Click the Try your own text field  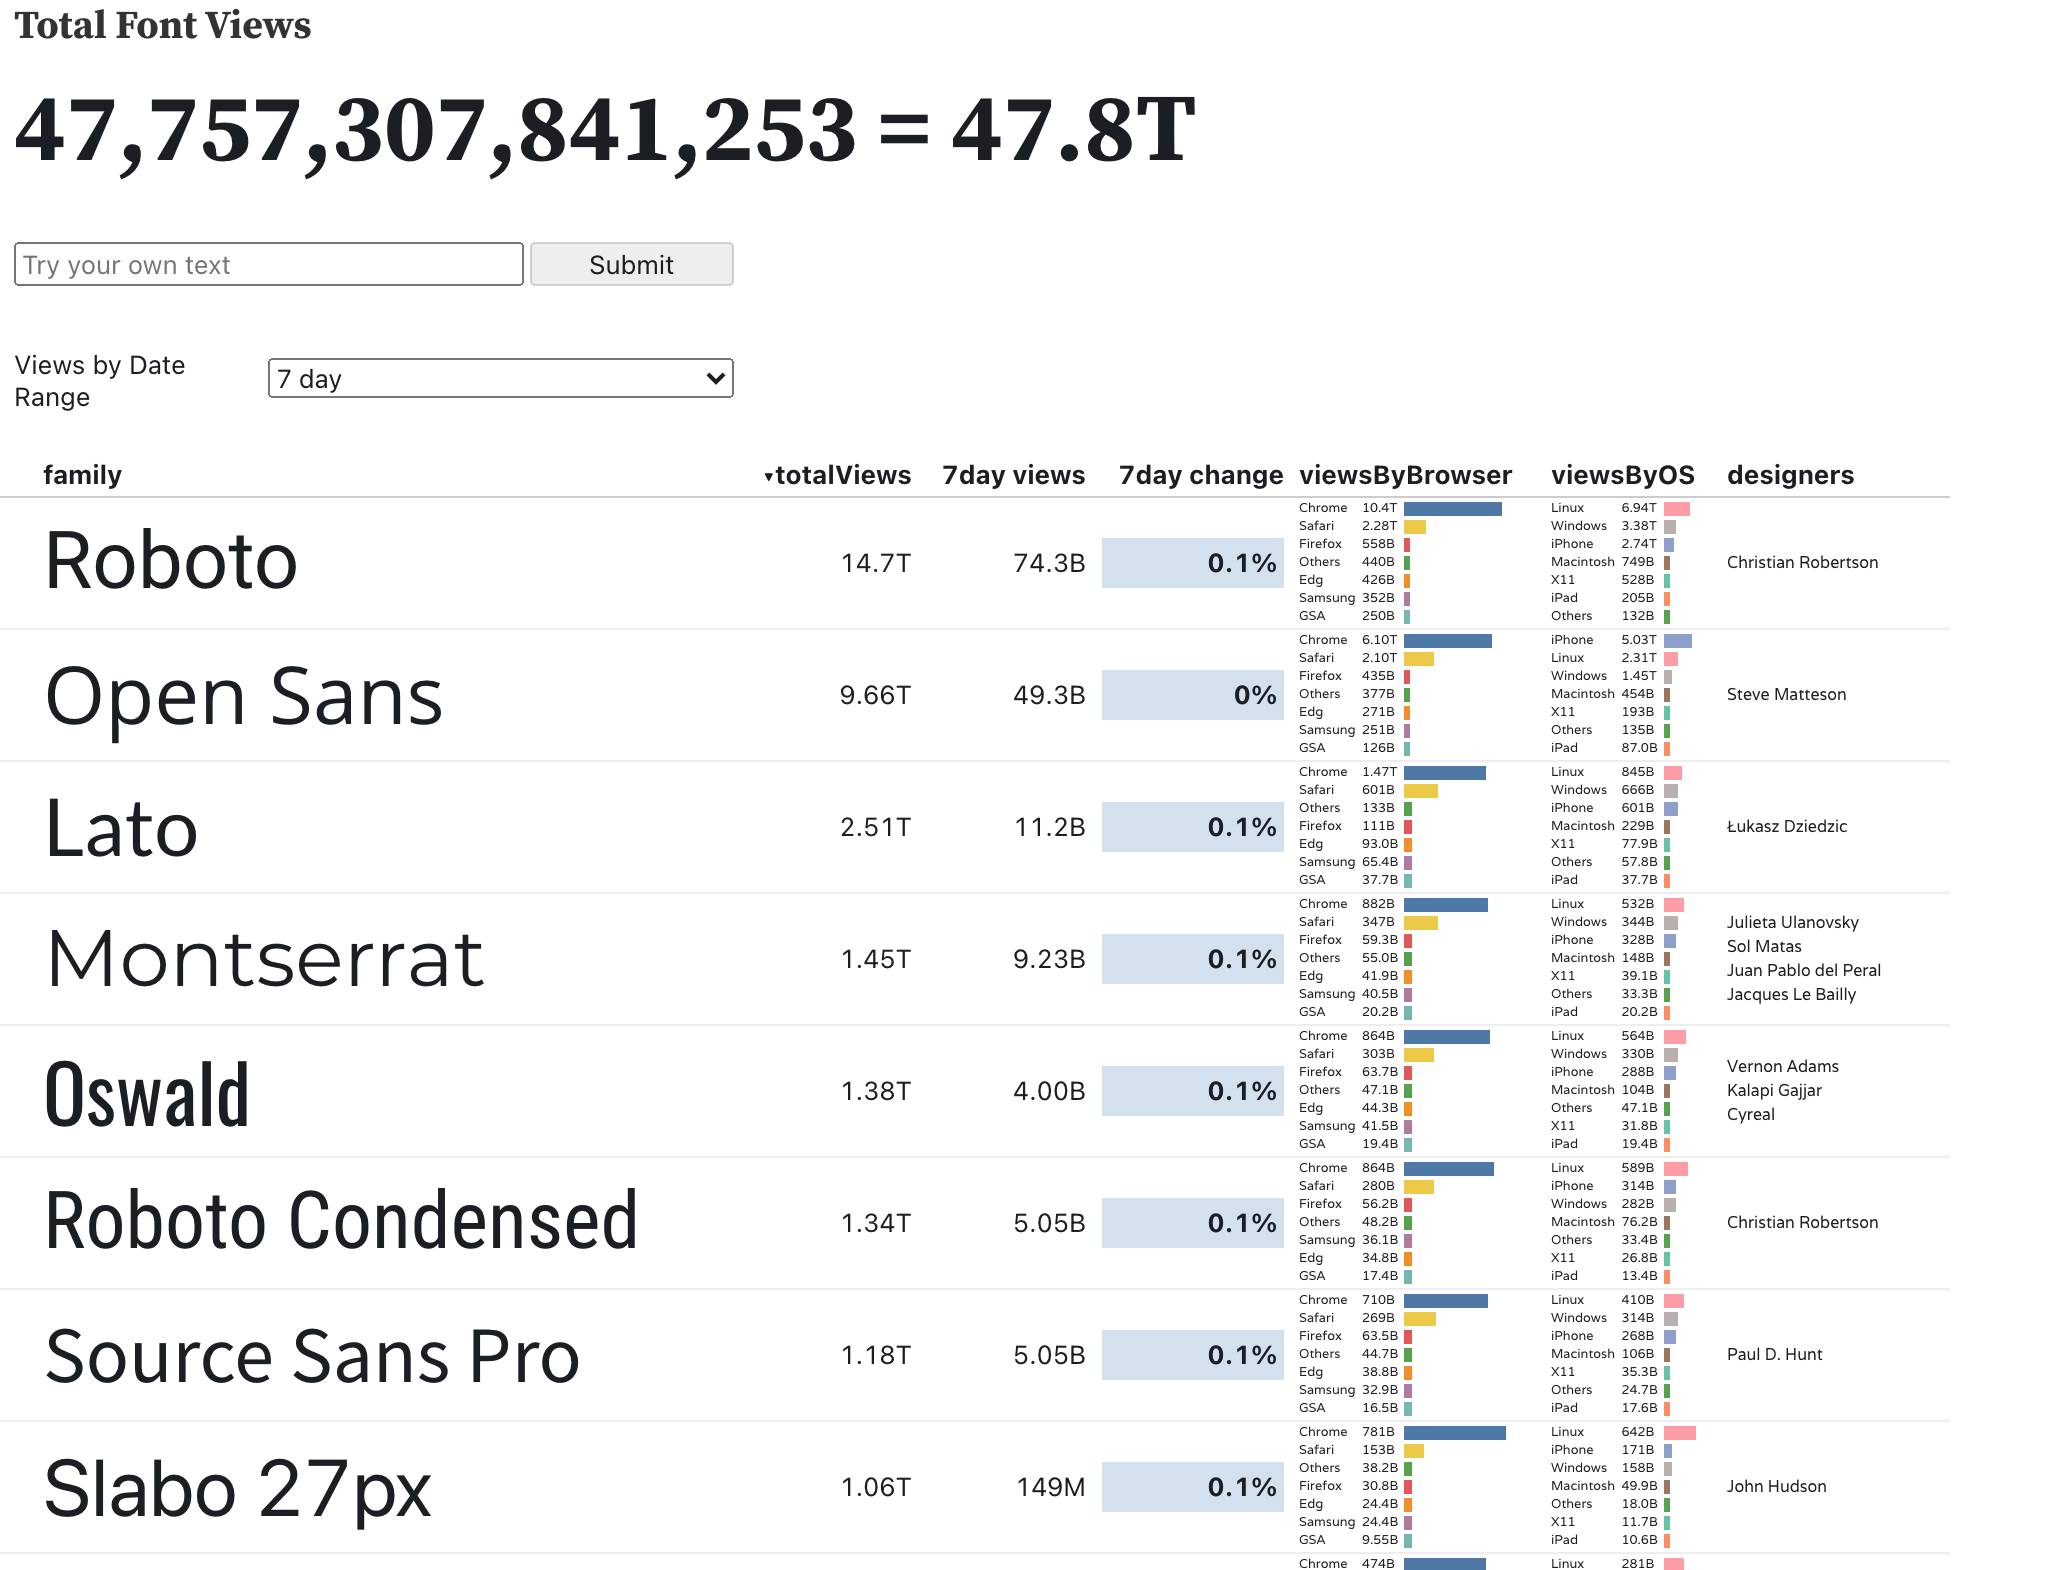click(x=268, y=264)
